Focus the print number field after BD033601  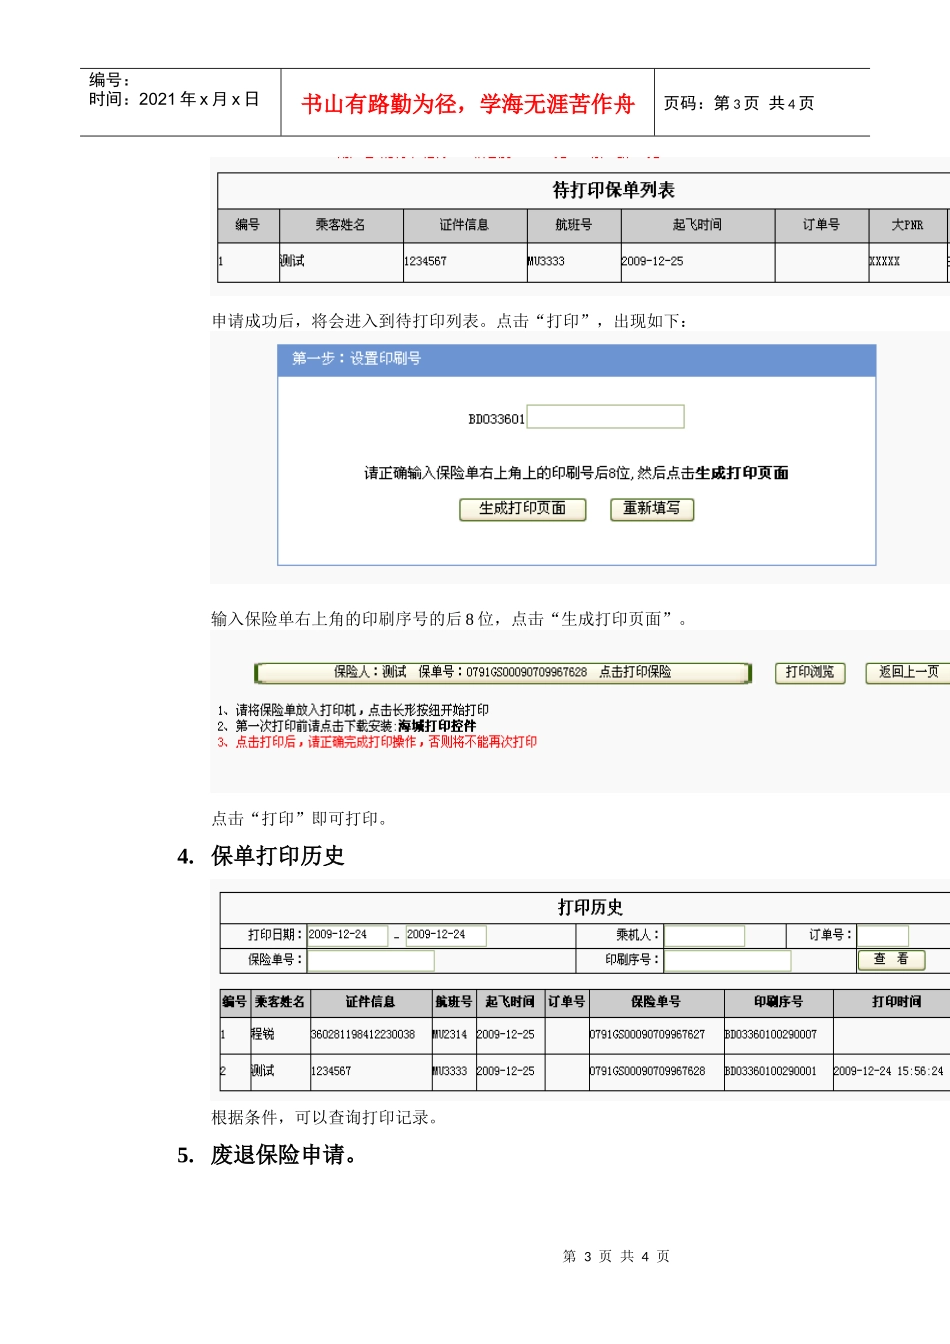click(605, 417)
